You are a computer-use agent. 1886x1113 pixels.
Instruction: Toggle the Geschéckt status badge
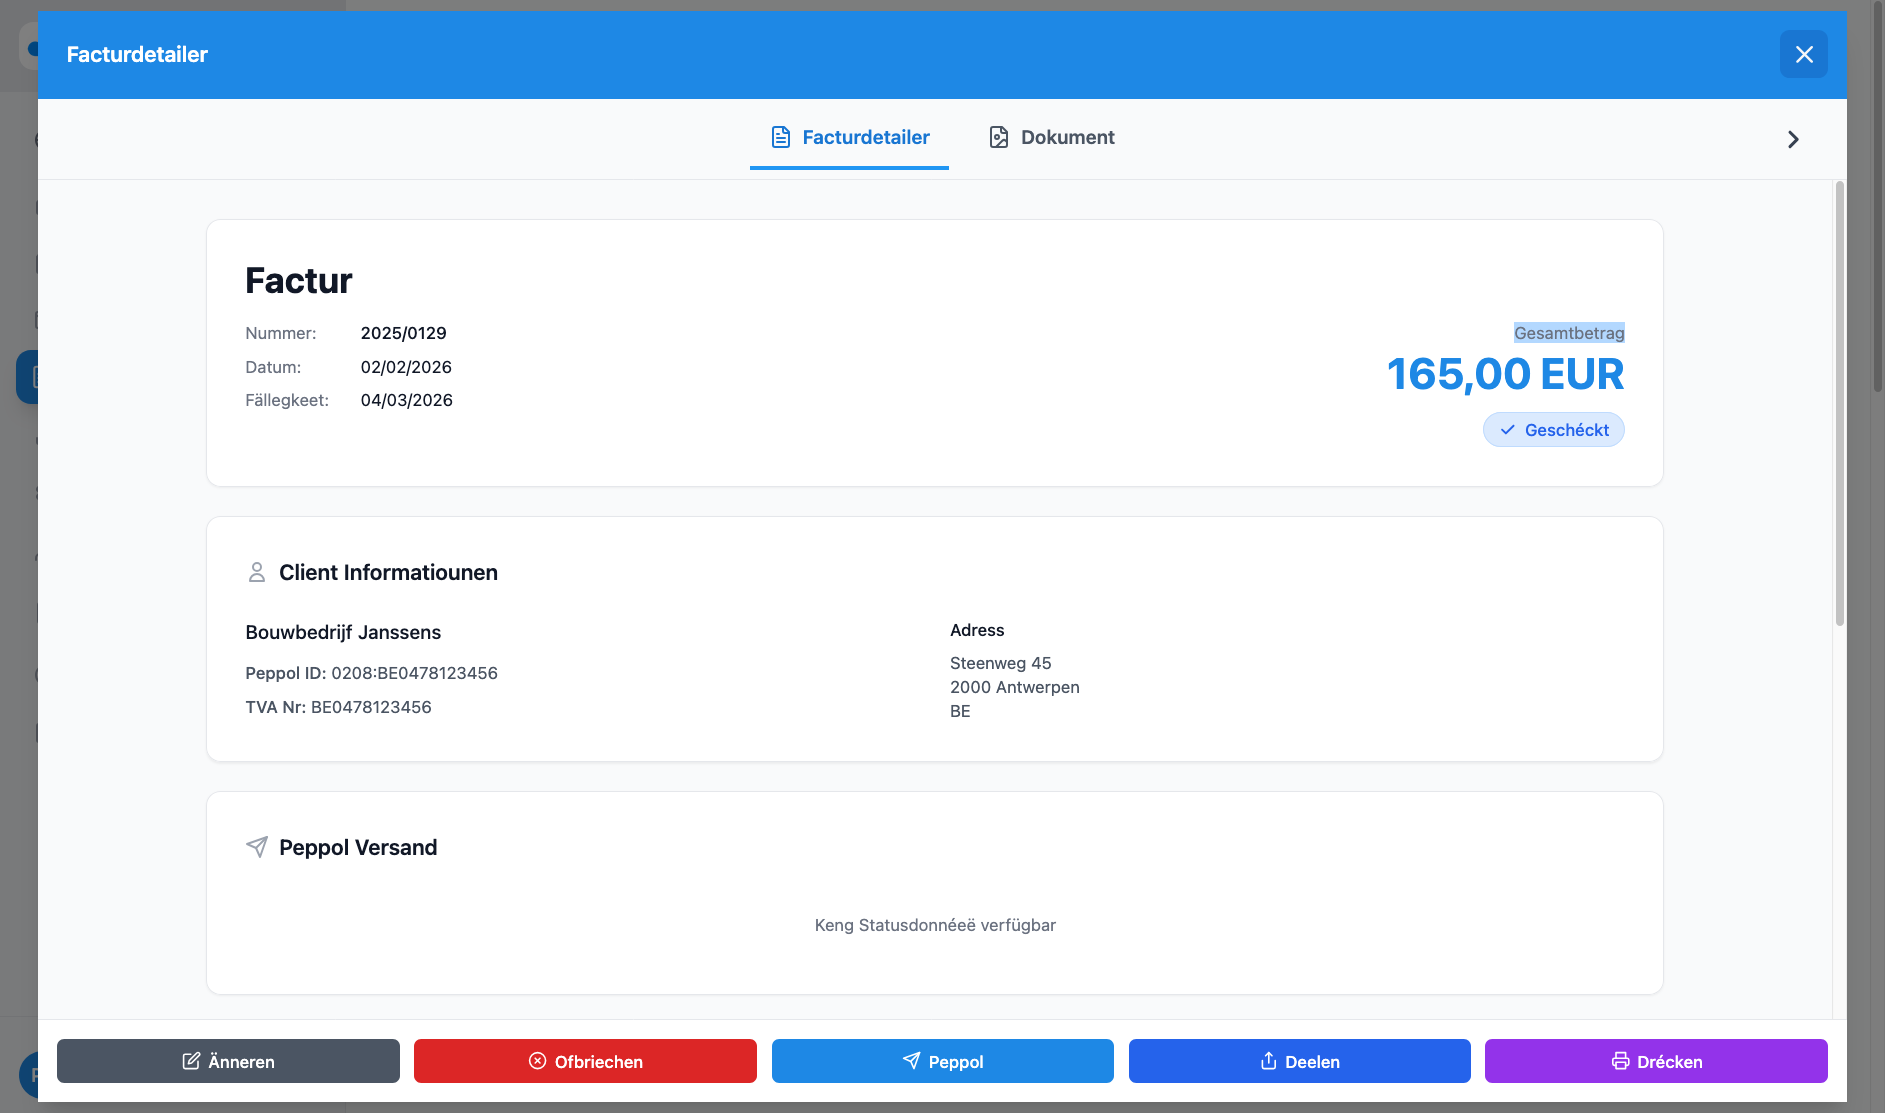pyautogui.click(x=1553, y=430)
